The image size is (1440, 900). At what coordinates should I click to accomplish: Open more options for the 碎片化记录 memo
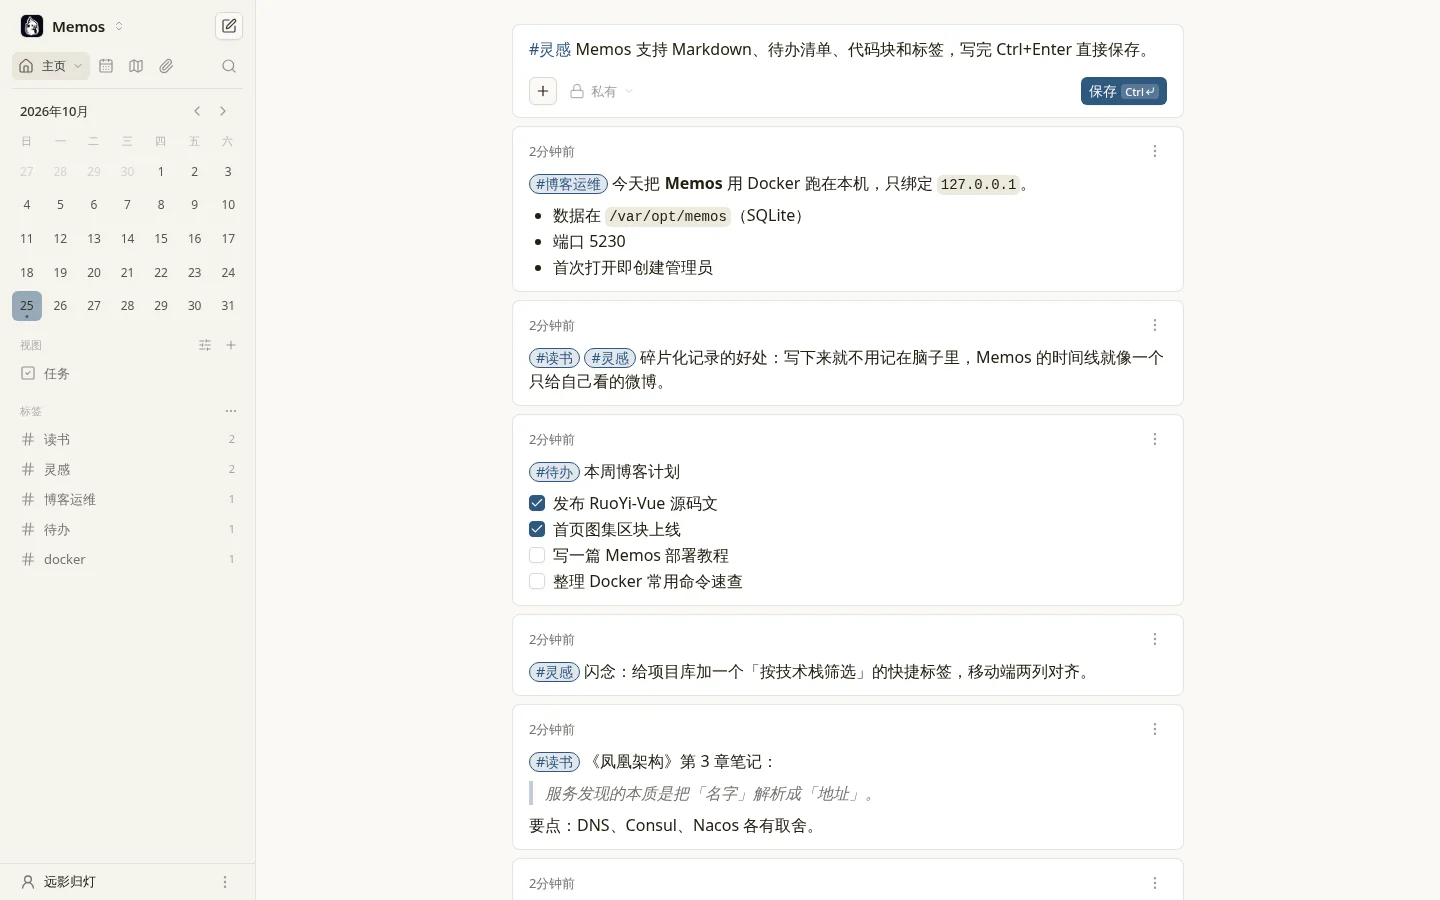(1155, 325)
